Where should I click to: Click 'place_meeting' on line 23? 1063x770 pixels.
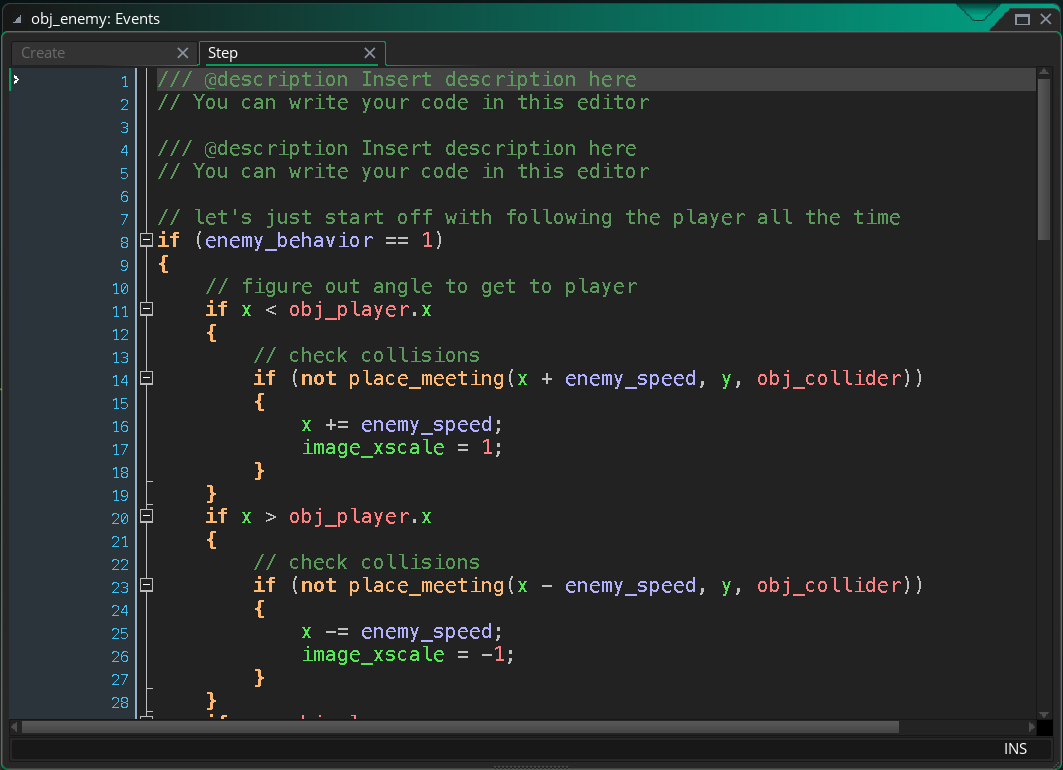[x=426, y=586]
